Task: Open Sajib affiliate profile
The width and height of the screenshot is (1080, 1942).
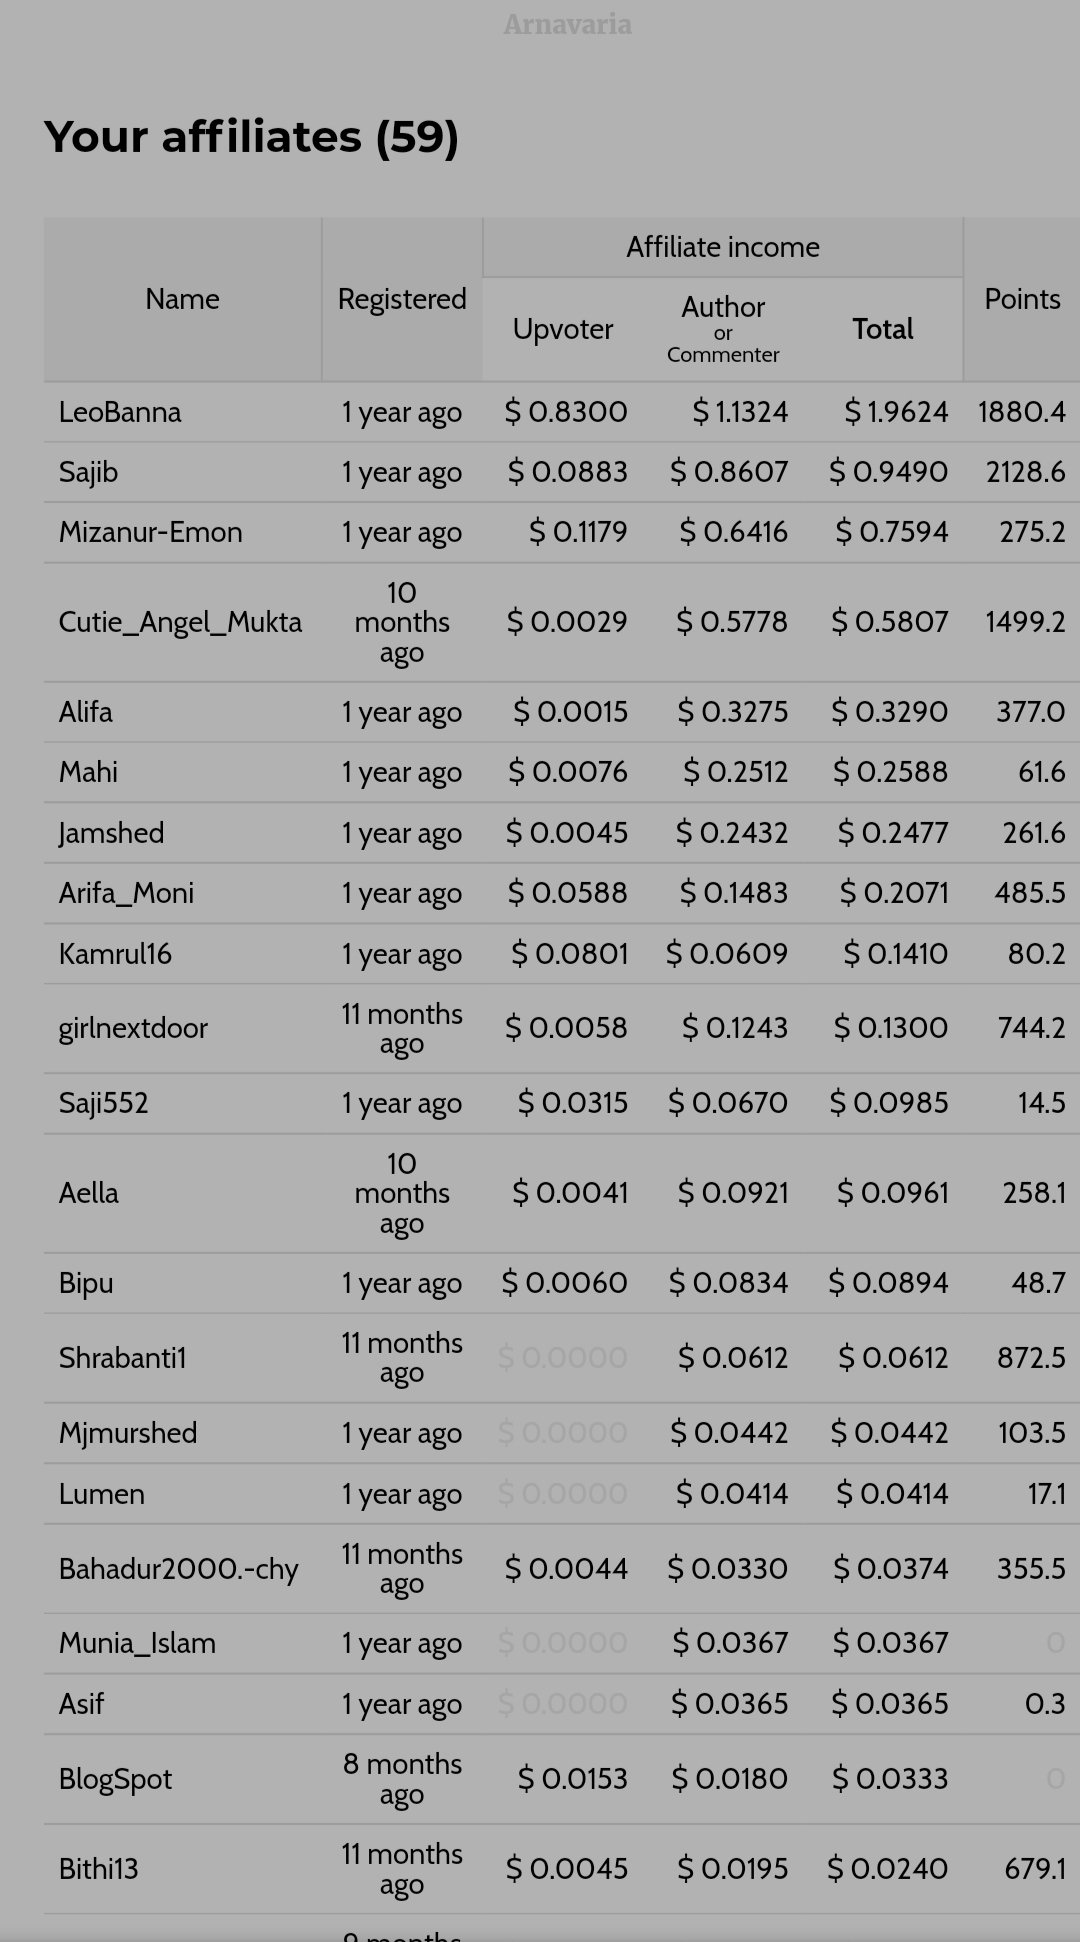Action: (x=88, y=472)
